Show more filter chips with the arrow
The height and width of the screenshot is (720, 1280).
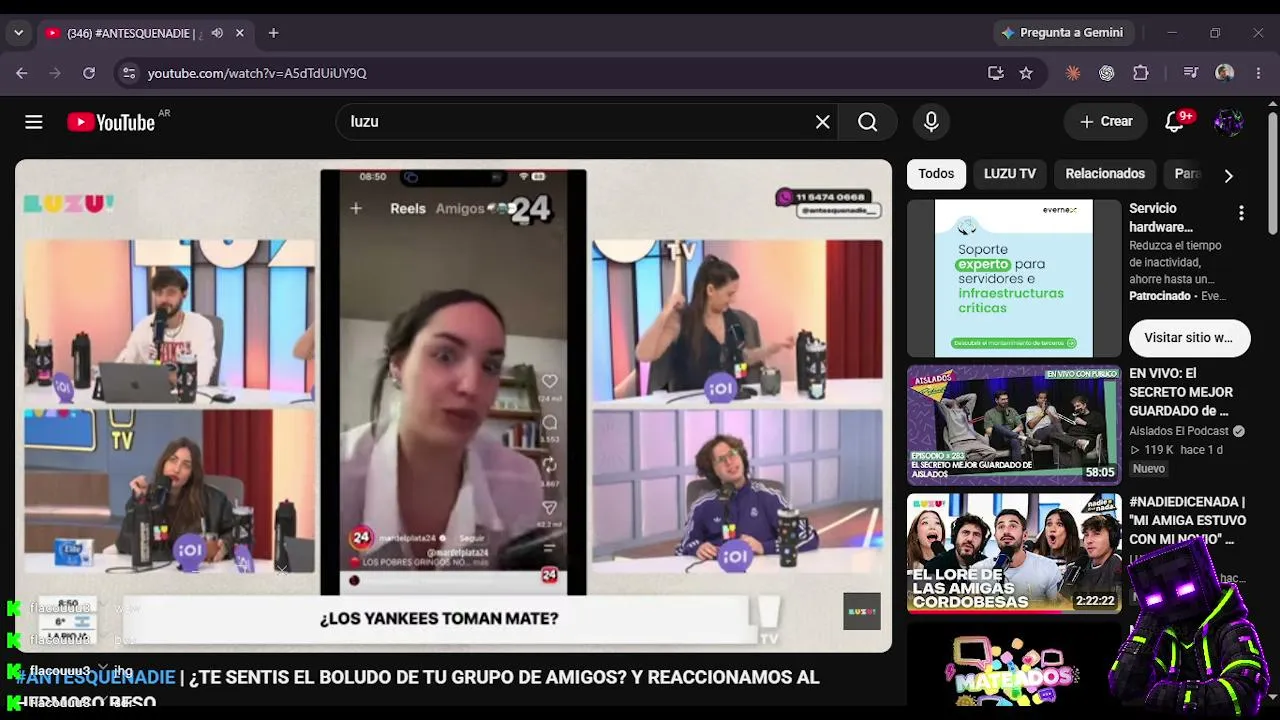pos(1228,175)
